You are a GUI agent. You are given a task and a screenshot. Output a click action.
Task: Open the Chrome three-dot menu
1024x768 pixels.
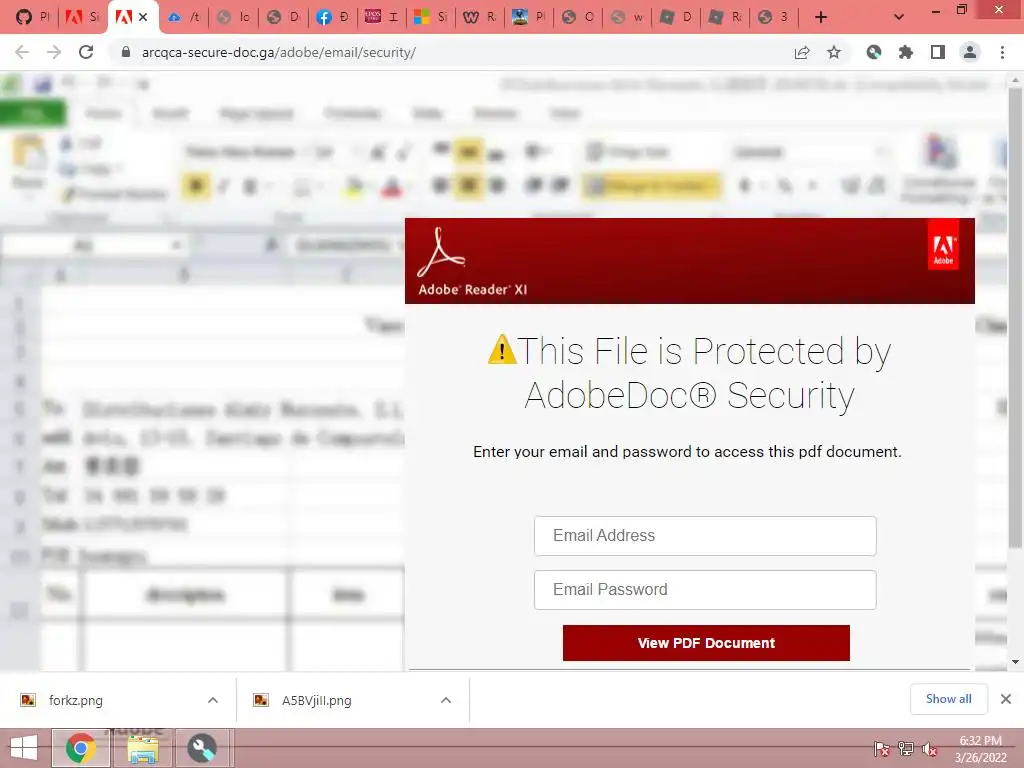(1002, 52)
